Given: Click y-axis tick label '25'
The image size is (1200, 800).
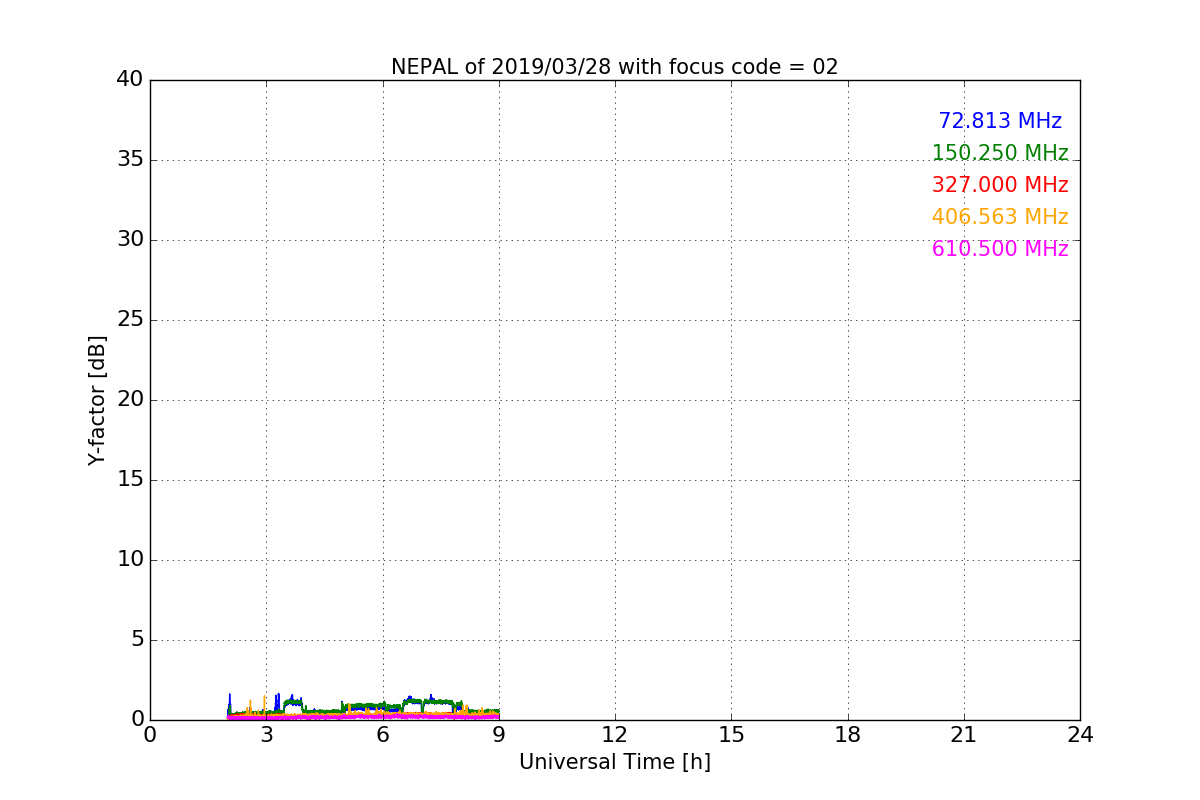Looking at the screenshot, I should pyautogui.click(x=130, y=320).
